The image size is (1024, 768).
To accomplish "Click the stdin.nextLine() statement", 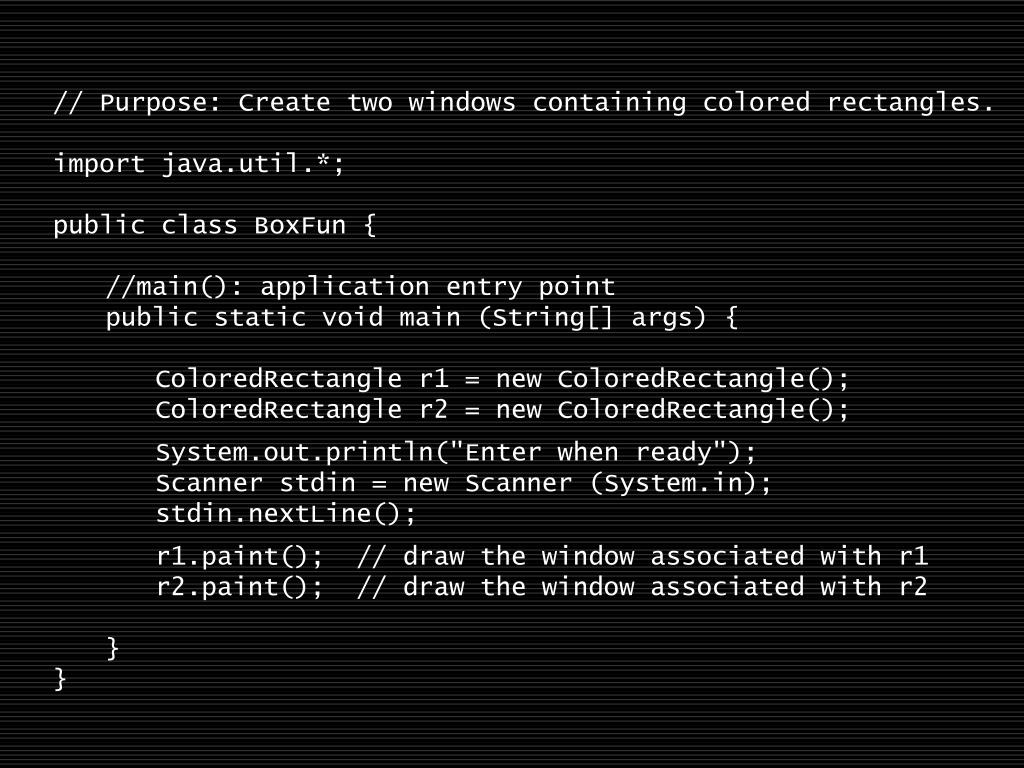I will pyautogui.click(x=285, y=513).
